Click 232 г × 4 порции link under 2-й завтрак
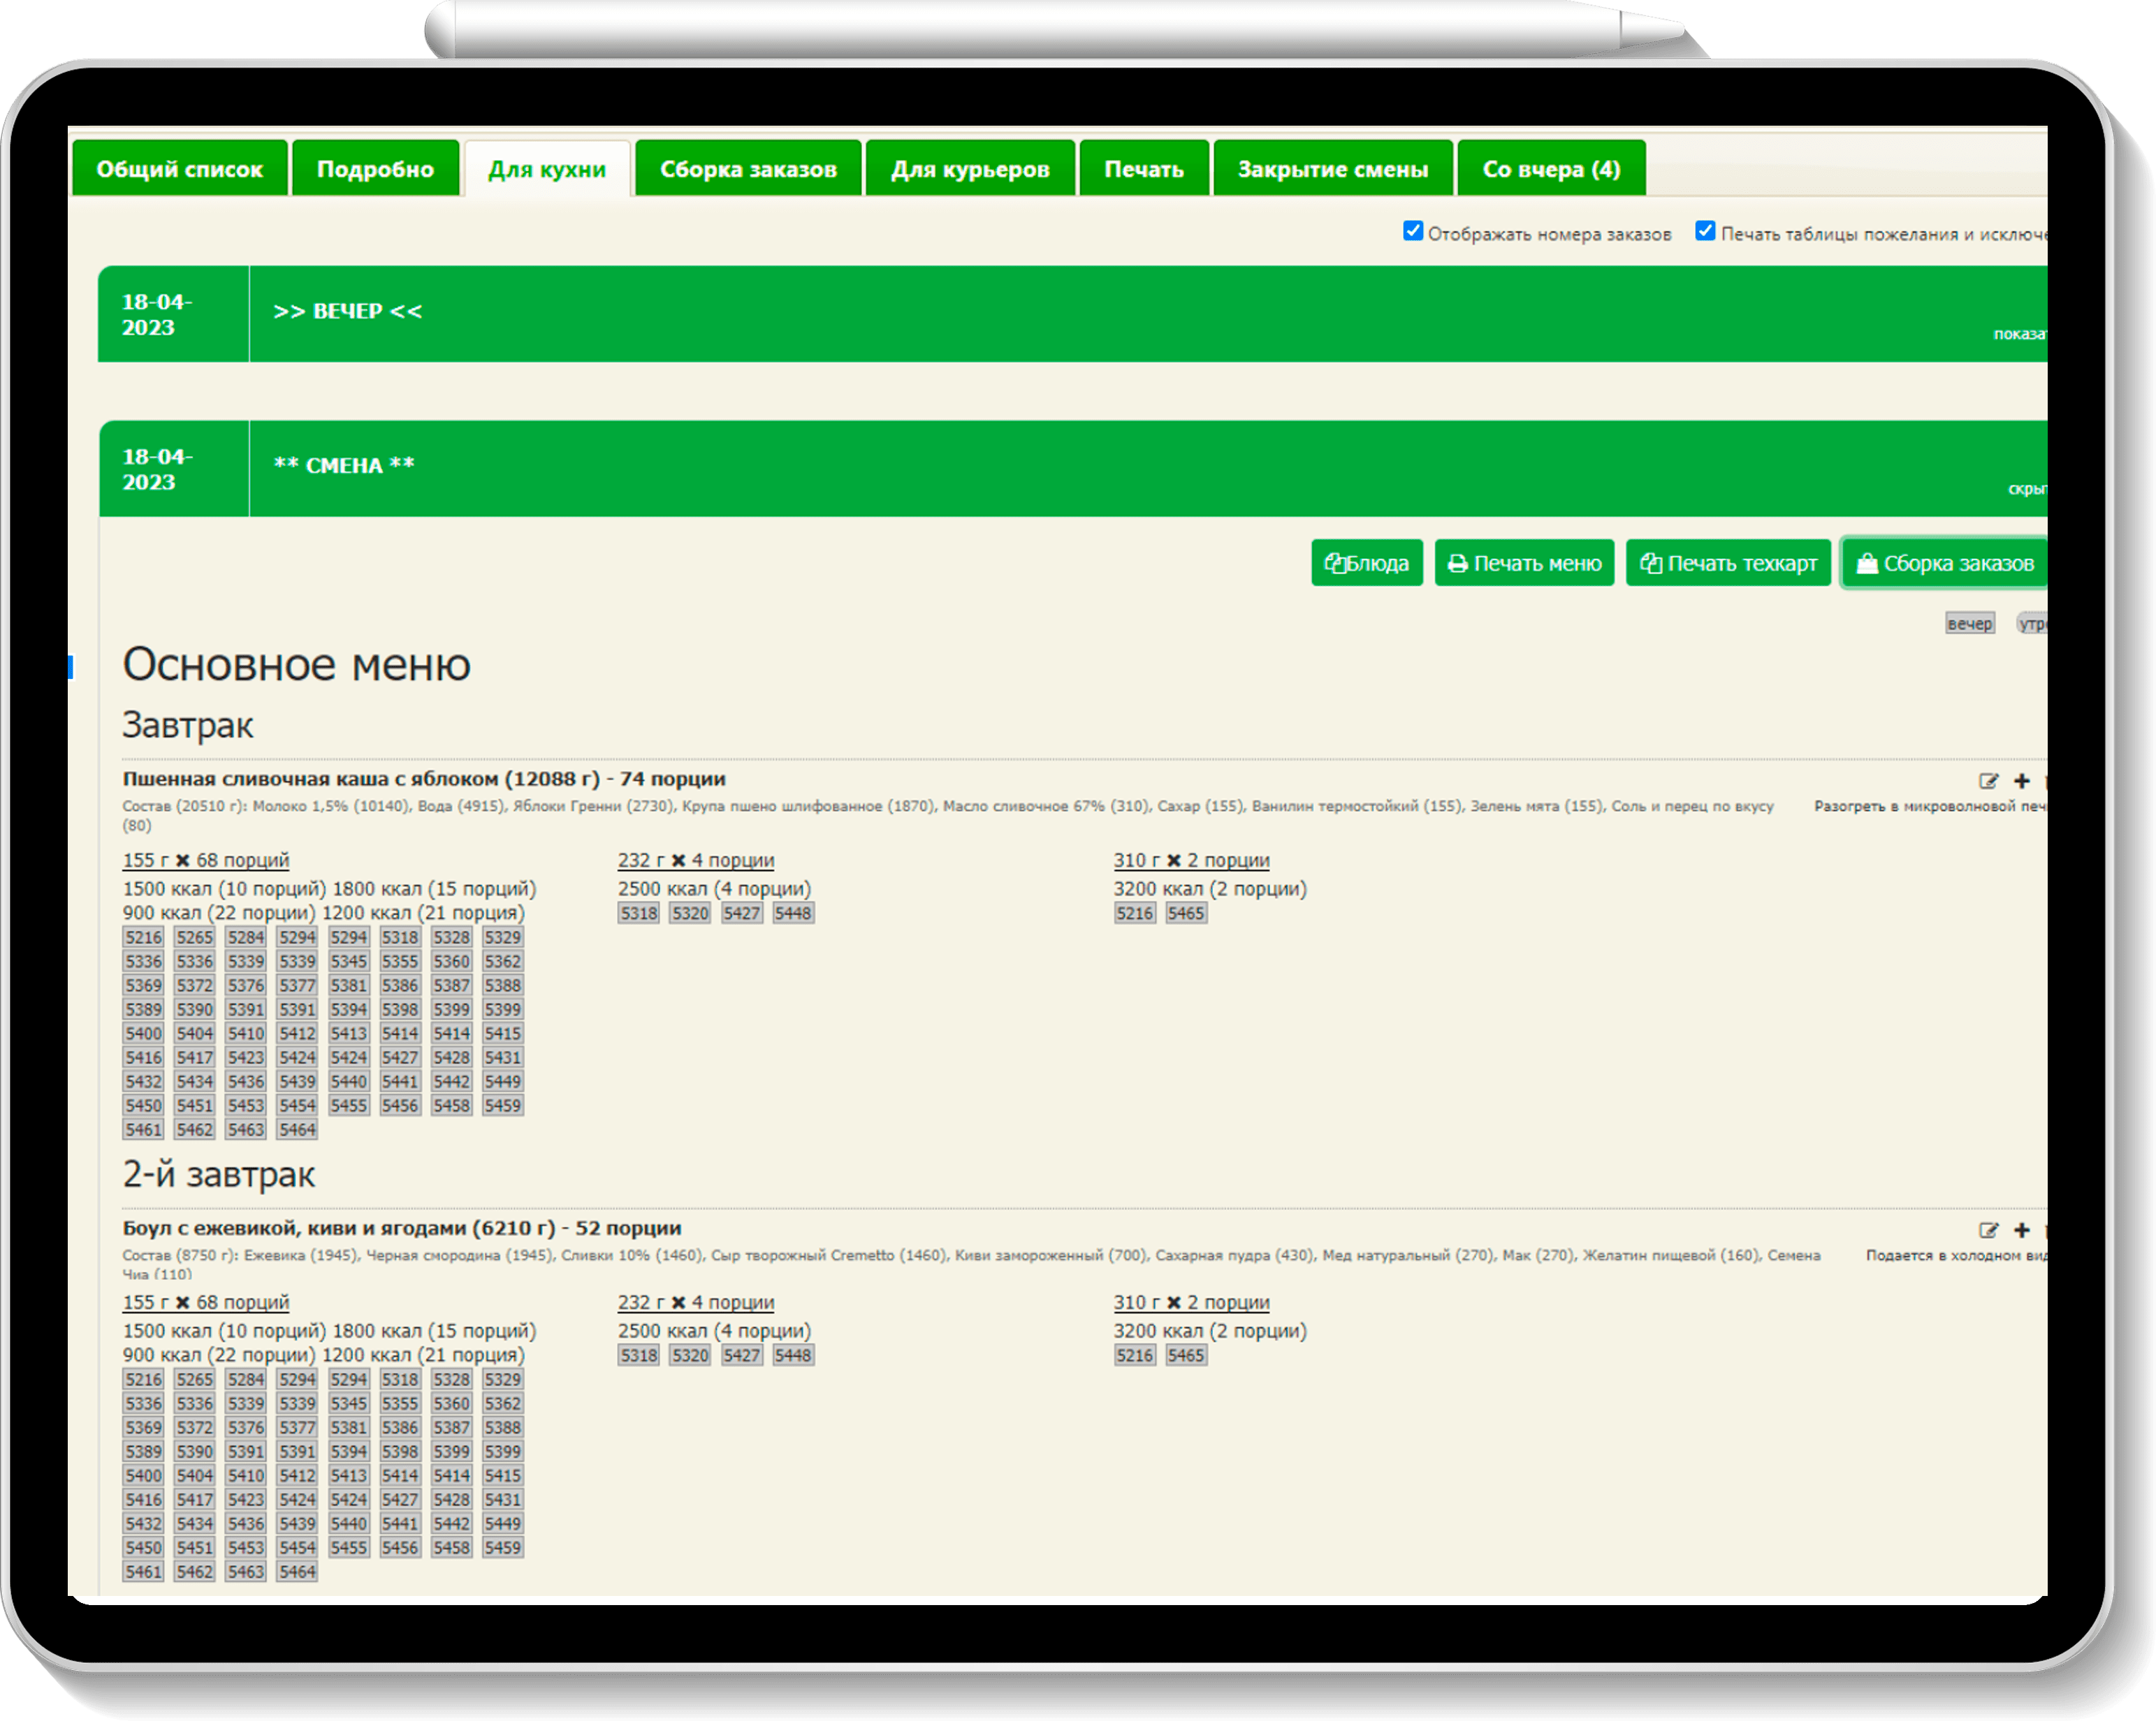The height and width of the screenshot is (1721, 2156). point(696,1302)
